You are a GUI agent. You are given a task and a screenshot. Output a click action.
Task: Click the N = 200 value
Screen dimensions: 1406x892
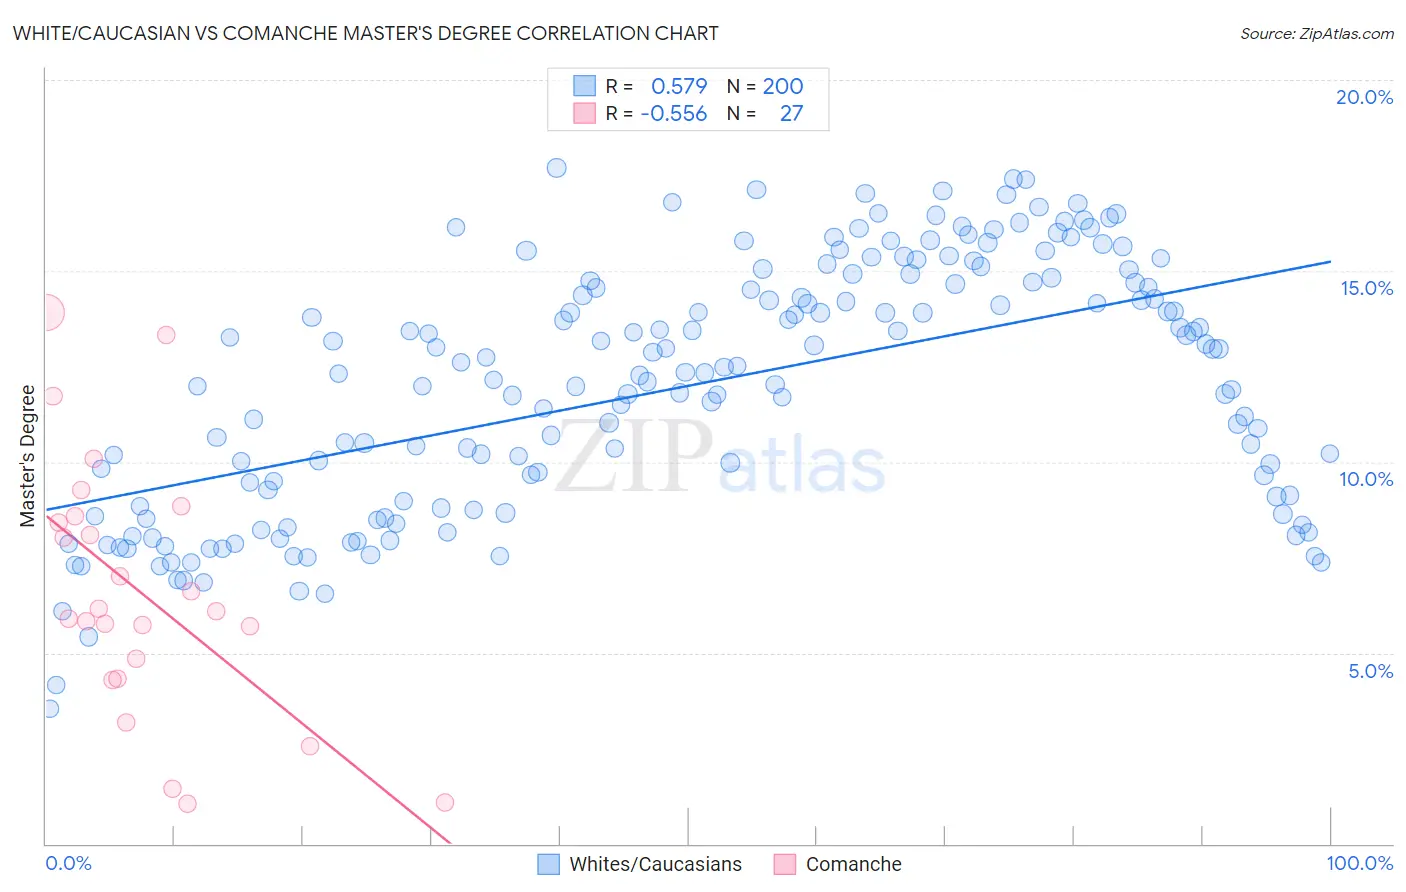[765, 86]
